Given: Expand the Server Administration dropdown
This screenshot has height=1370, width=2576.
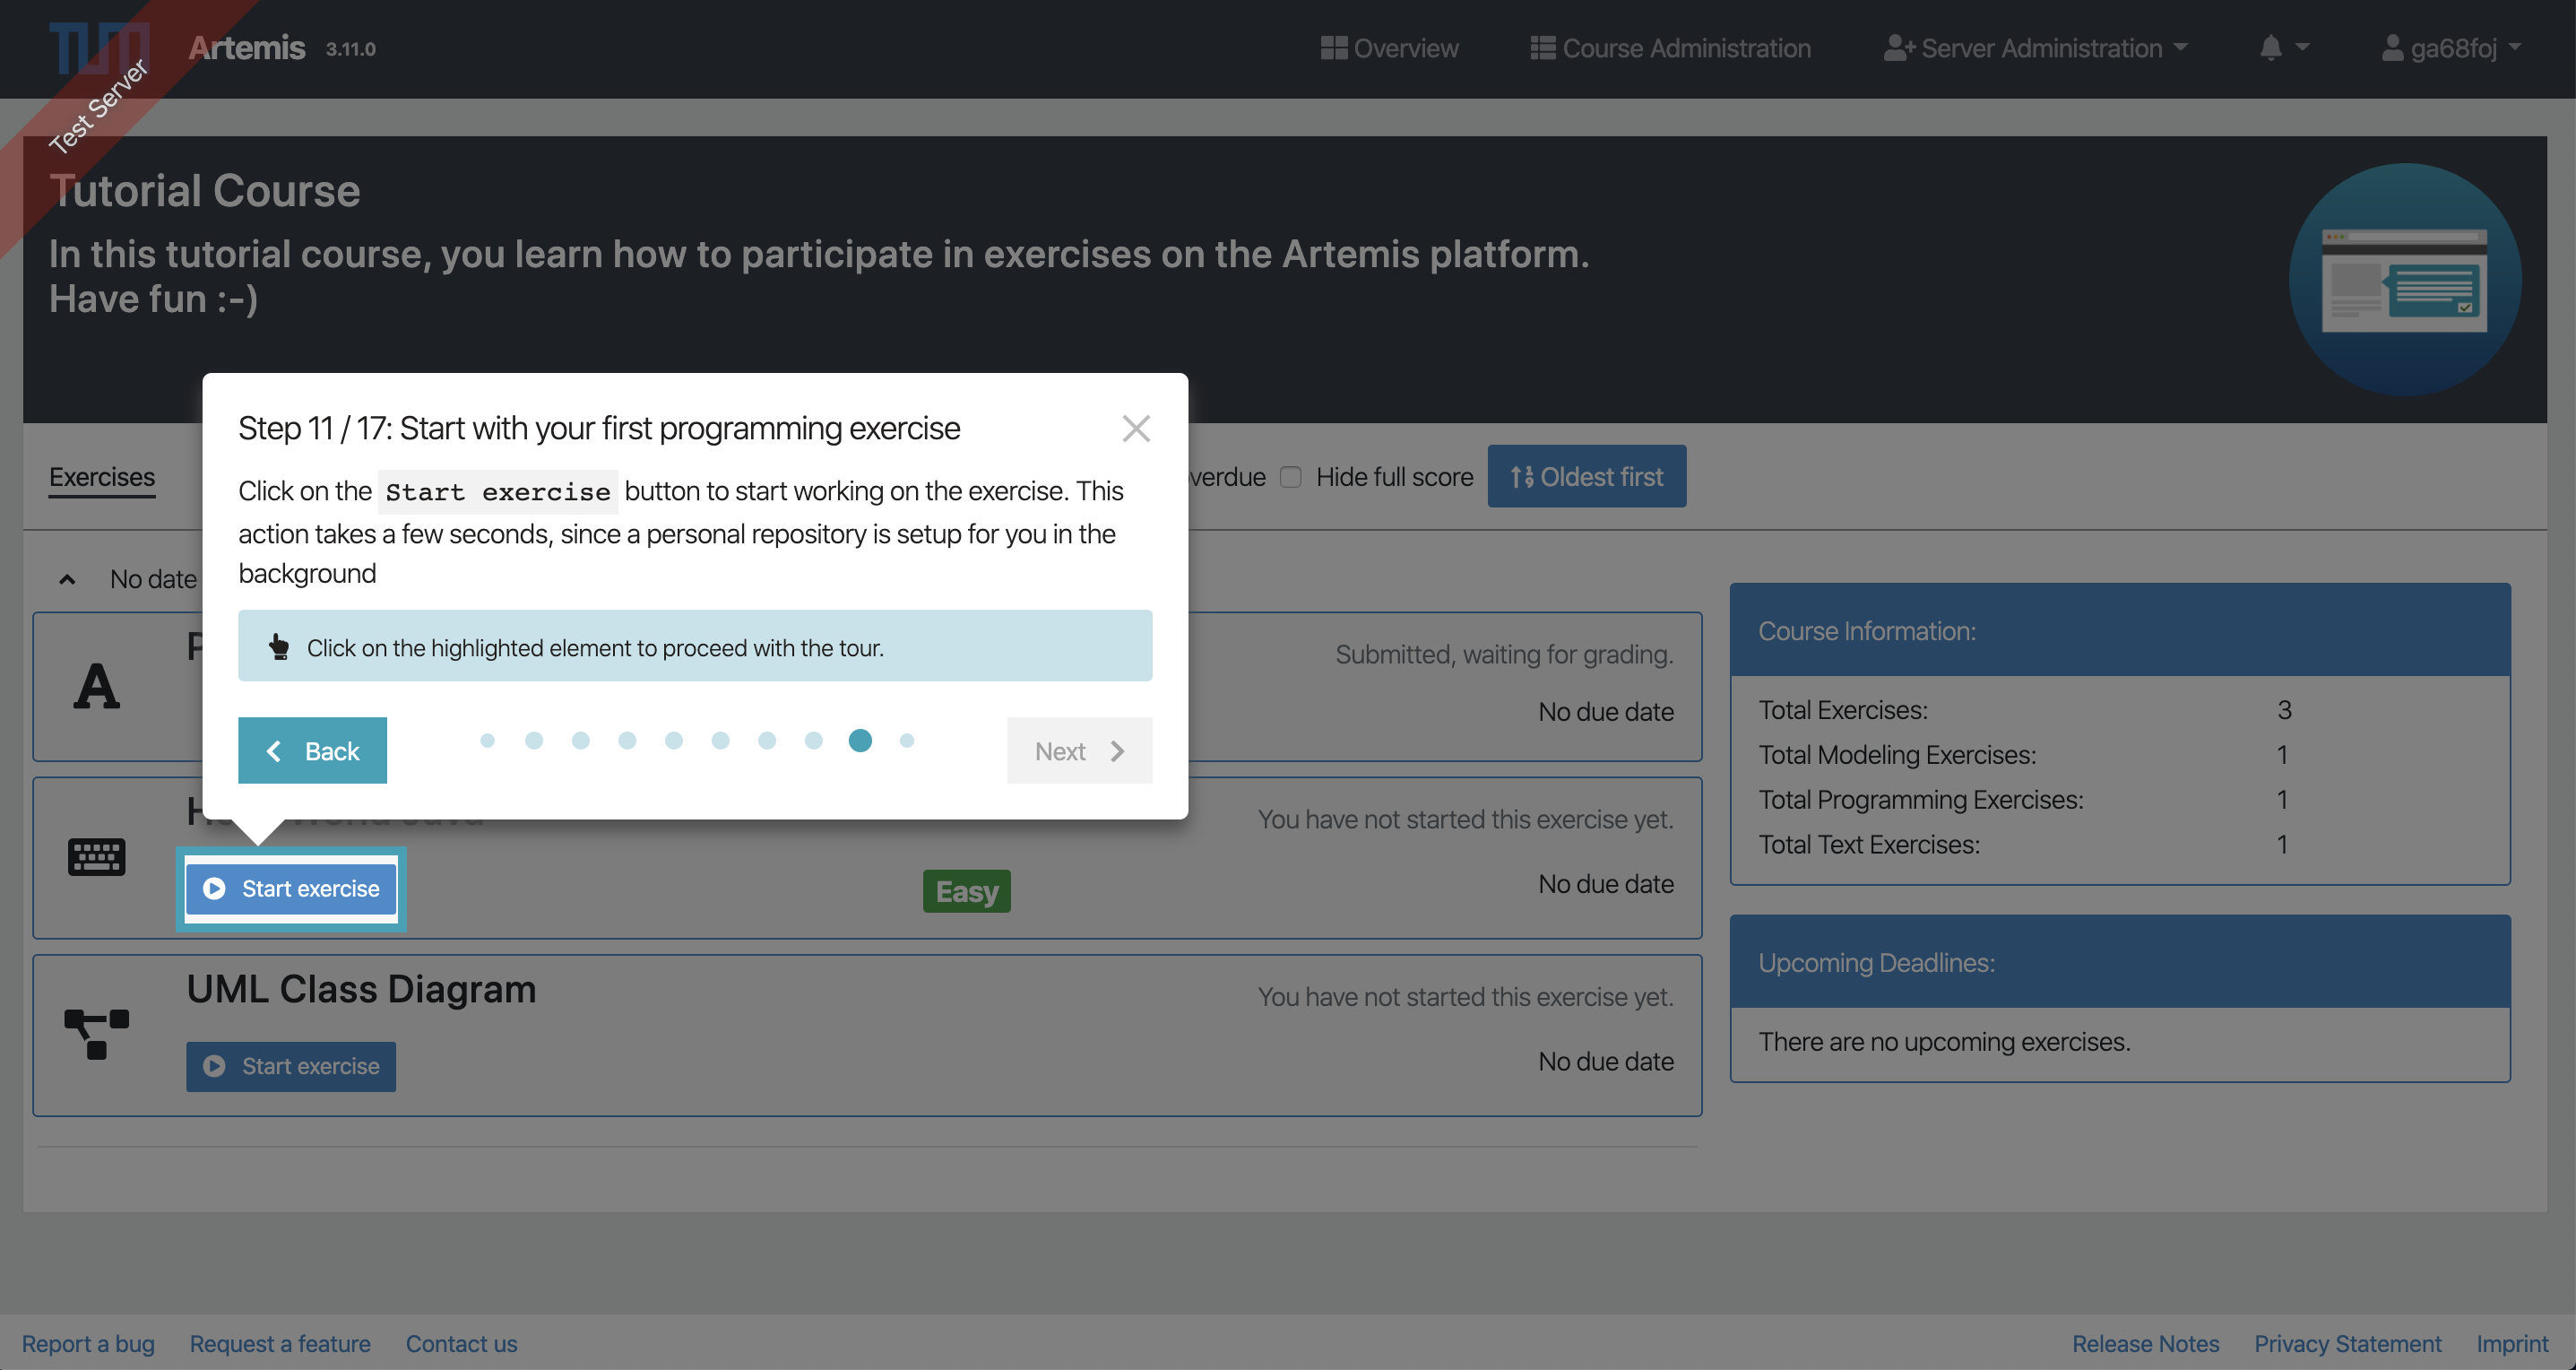Looking at the screenshot, I should point(2036,48).
